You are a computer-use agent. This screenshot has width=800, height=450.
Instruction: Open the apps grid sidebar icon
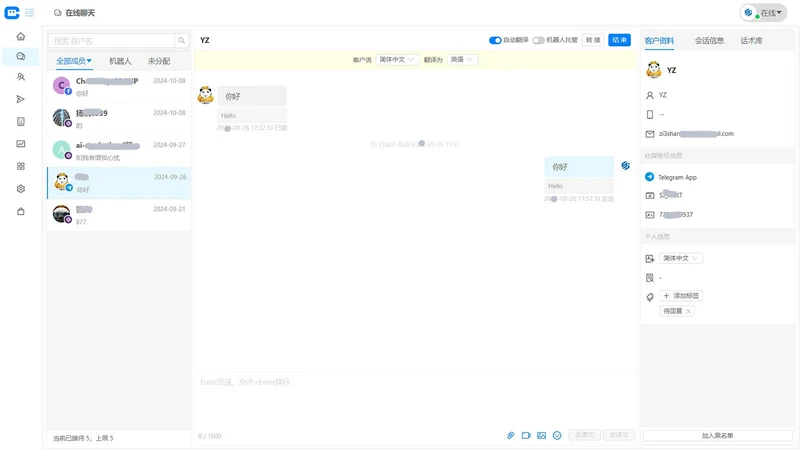tap(20, 166)
